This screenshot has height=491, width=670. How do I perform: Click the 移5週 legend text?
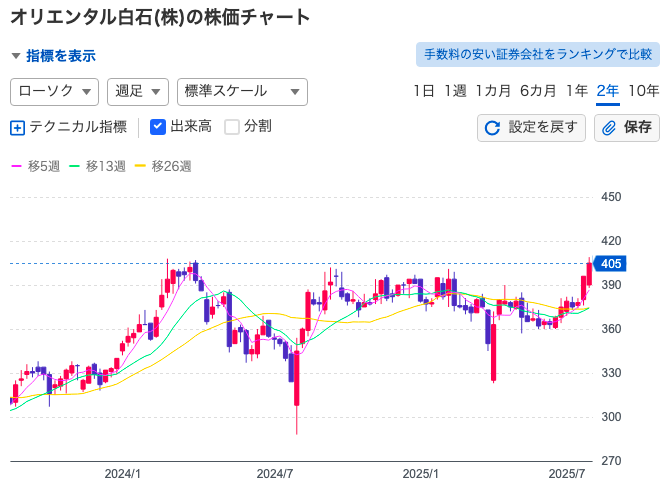44,166
